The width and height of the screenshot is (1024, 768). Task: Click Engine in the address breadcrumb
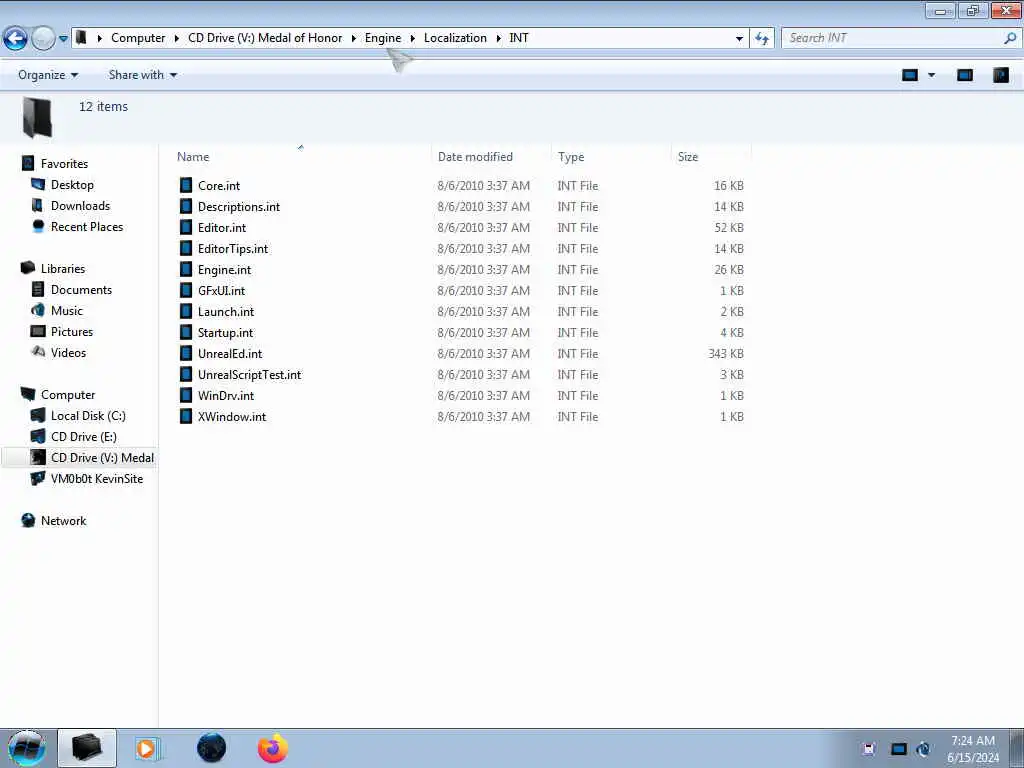pyautogui.click(x=383, y=38)
